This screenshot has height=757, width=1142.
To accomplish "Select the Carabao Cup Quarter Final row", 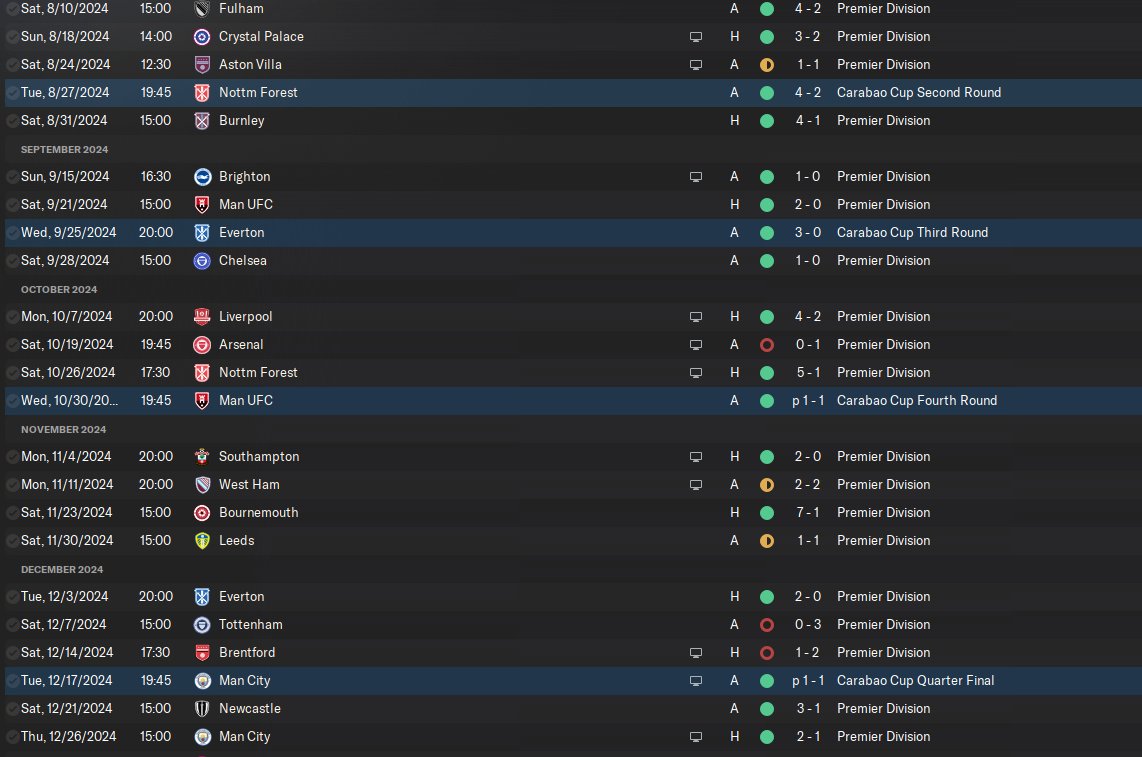I will pyautogui.click(x=573, y=680).
